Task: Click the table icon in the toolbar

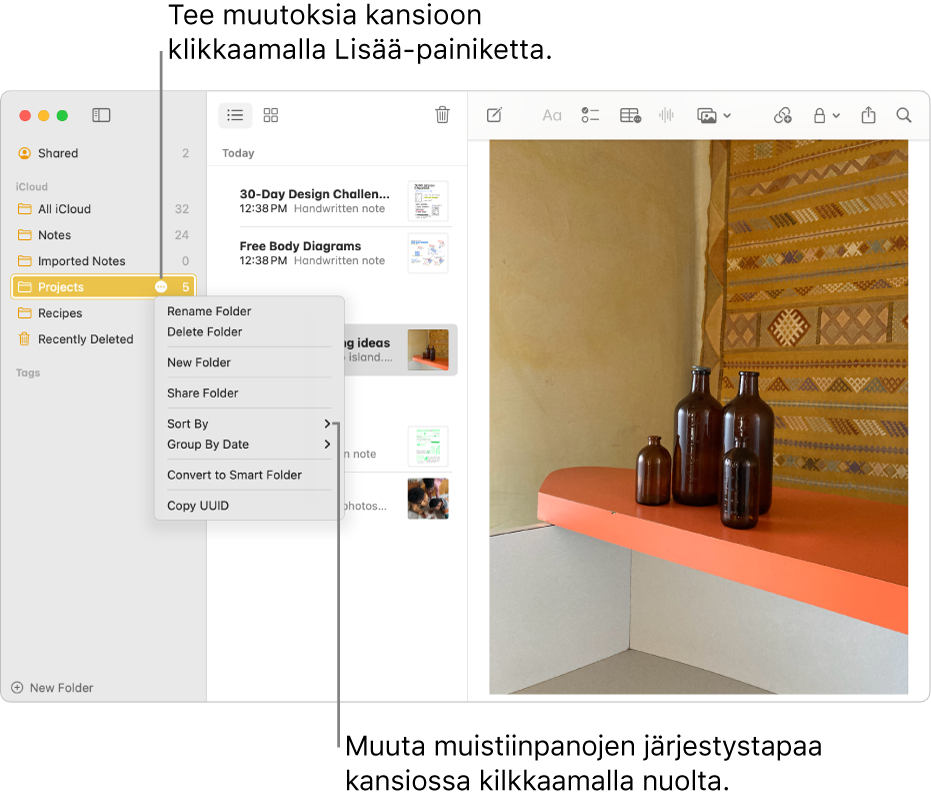Action: 630,116
